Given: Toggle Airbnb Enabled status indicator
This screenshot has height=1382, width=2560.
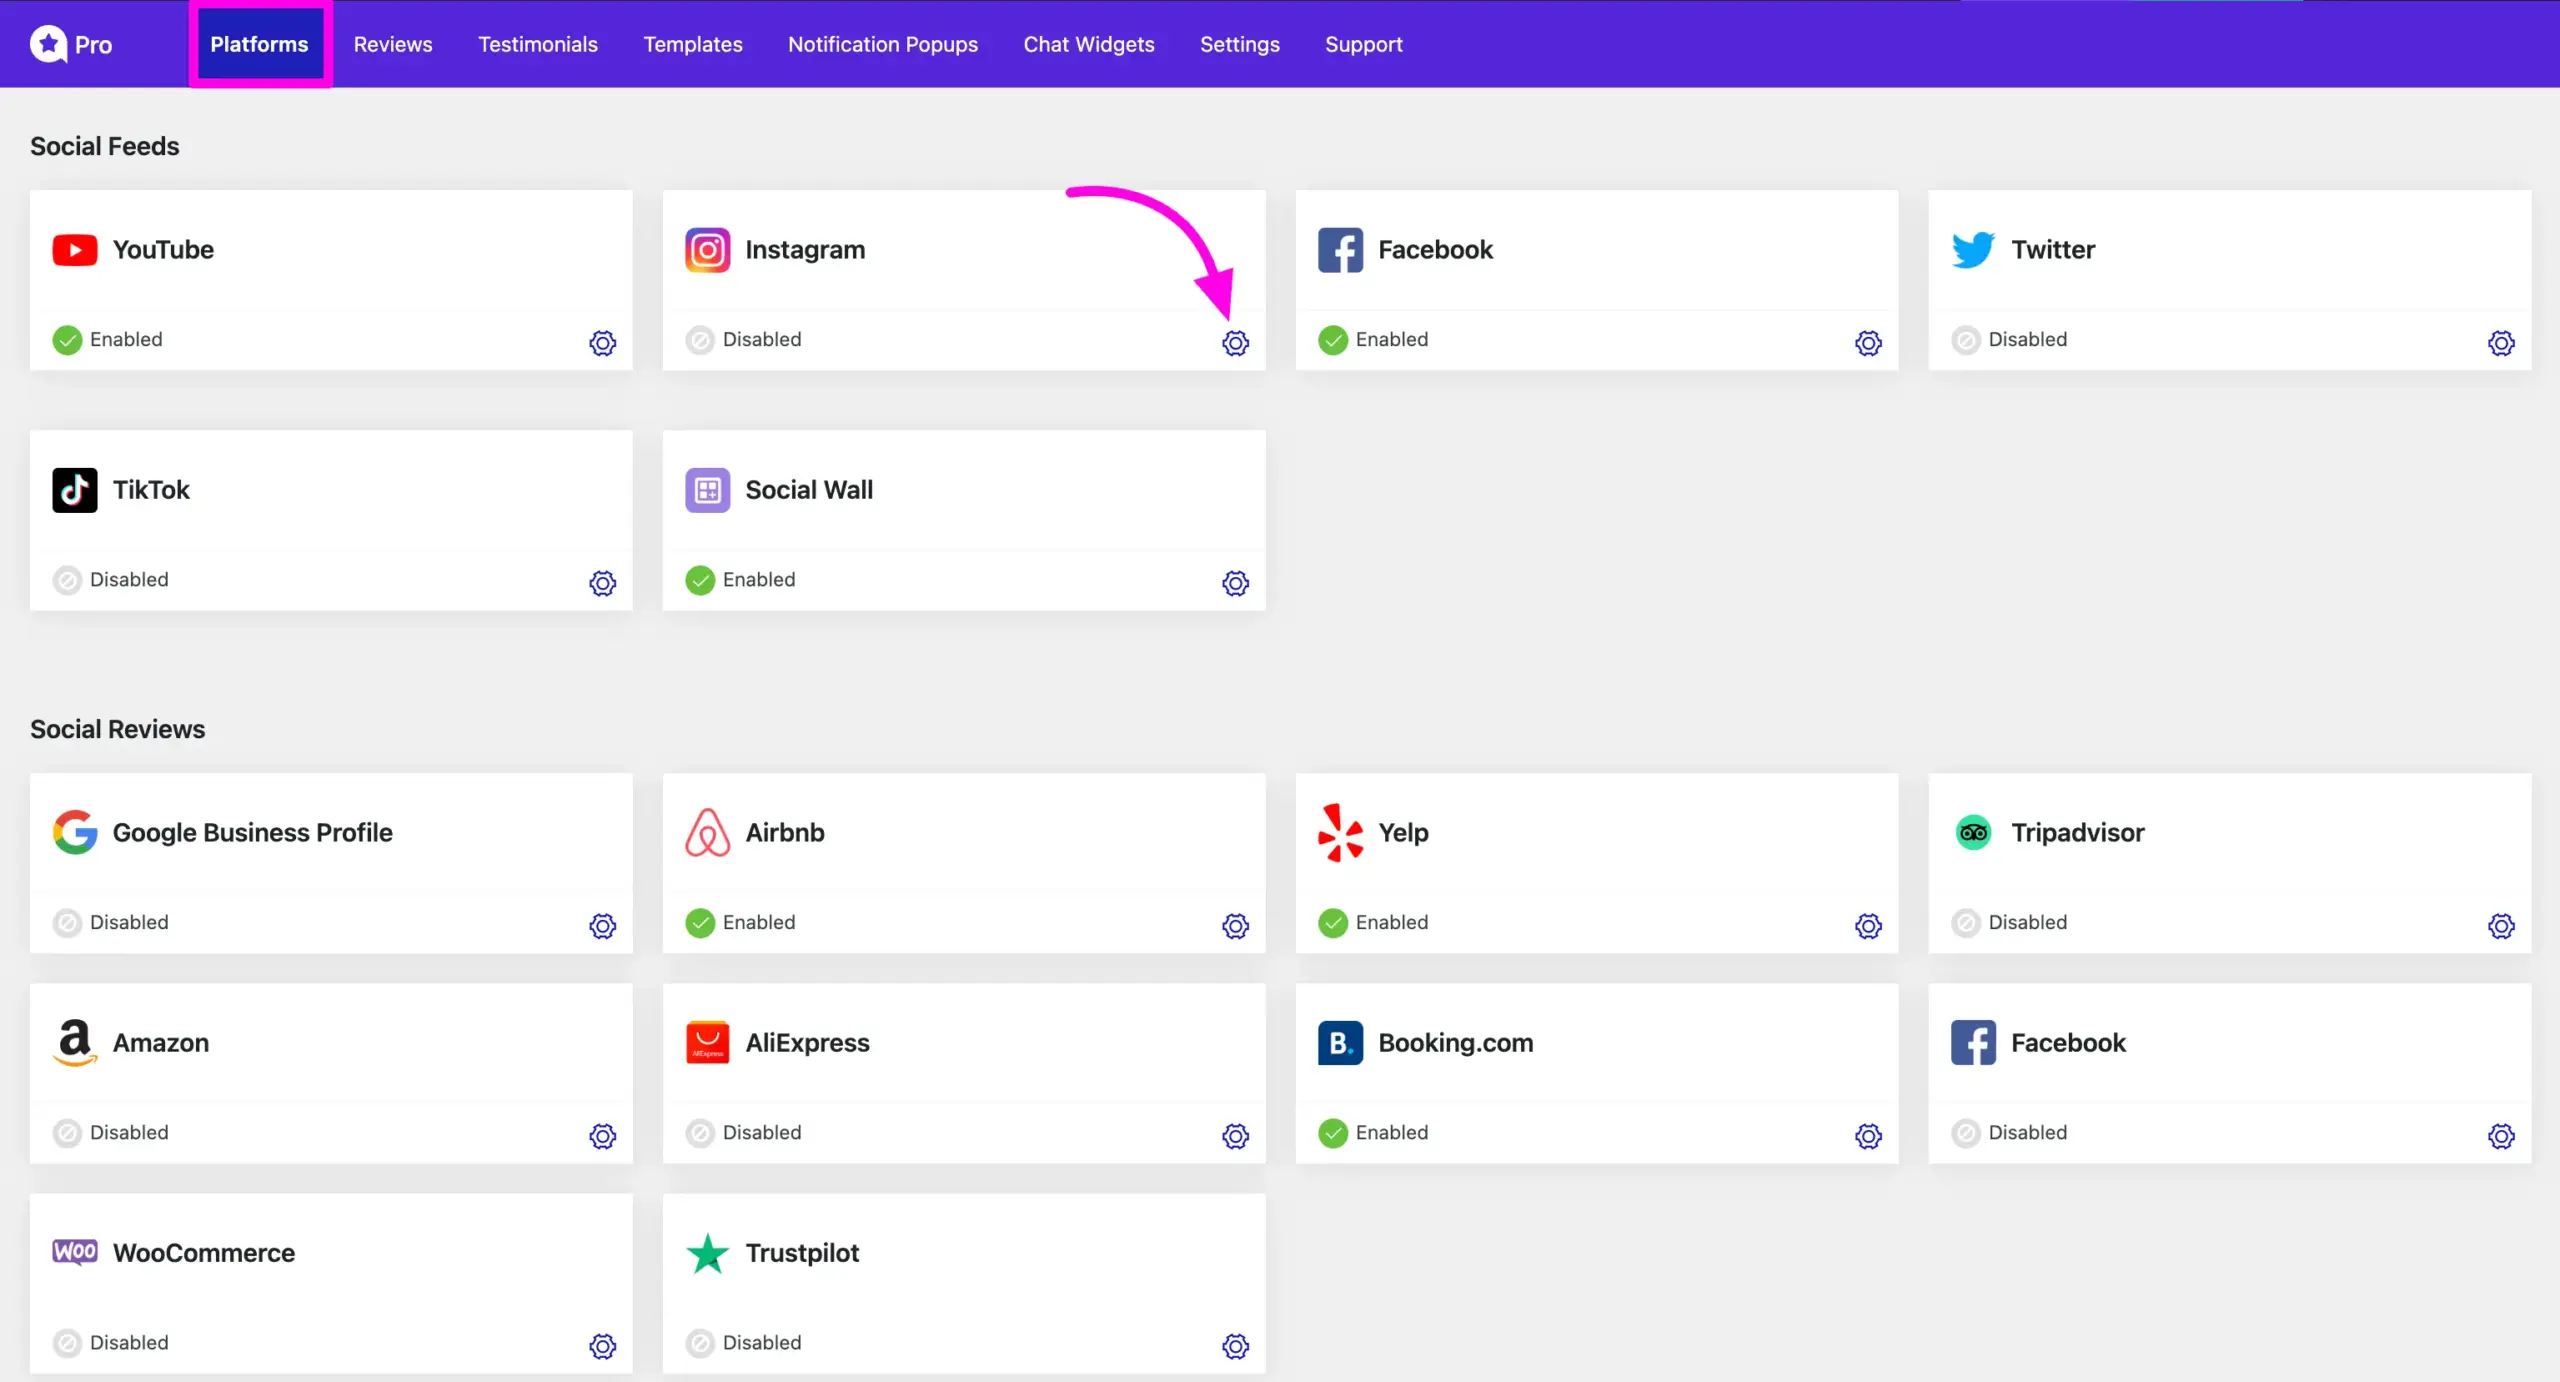Looking at the screenshot, I should tap(700, 923).
